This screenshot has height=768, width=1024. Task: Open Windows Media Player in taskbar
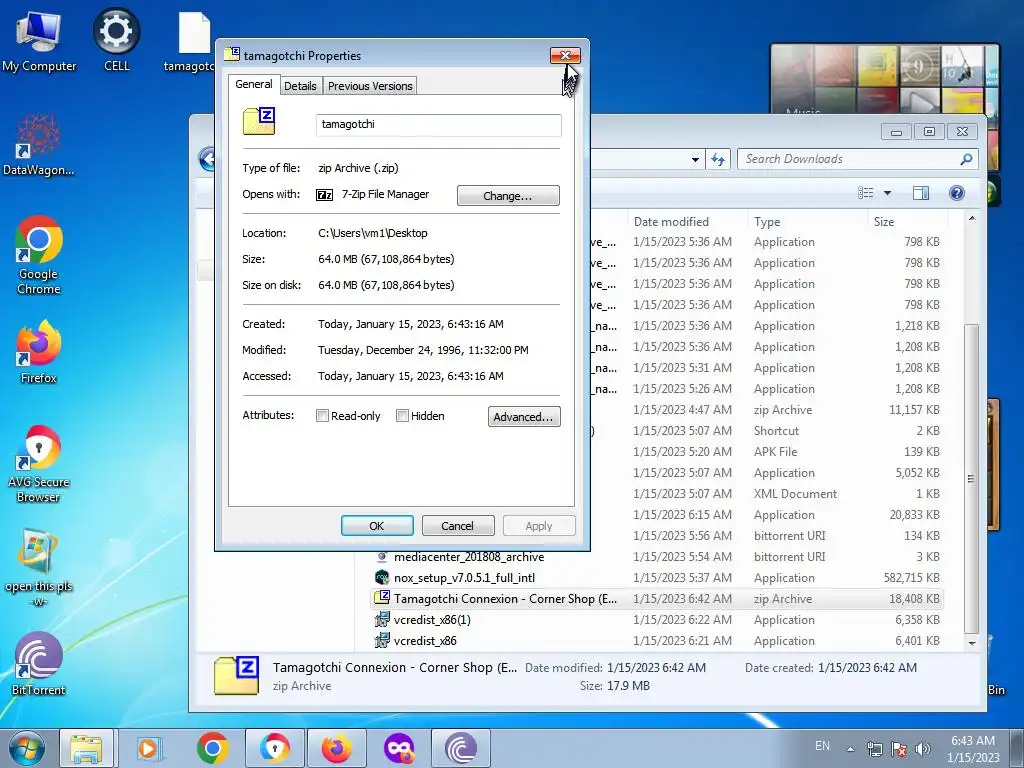tap(150, 748)
